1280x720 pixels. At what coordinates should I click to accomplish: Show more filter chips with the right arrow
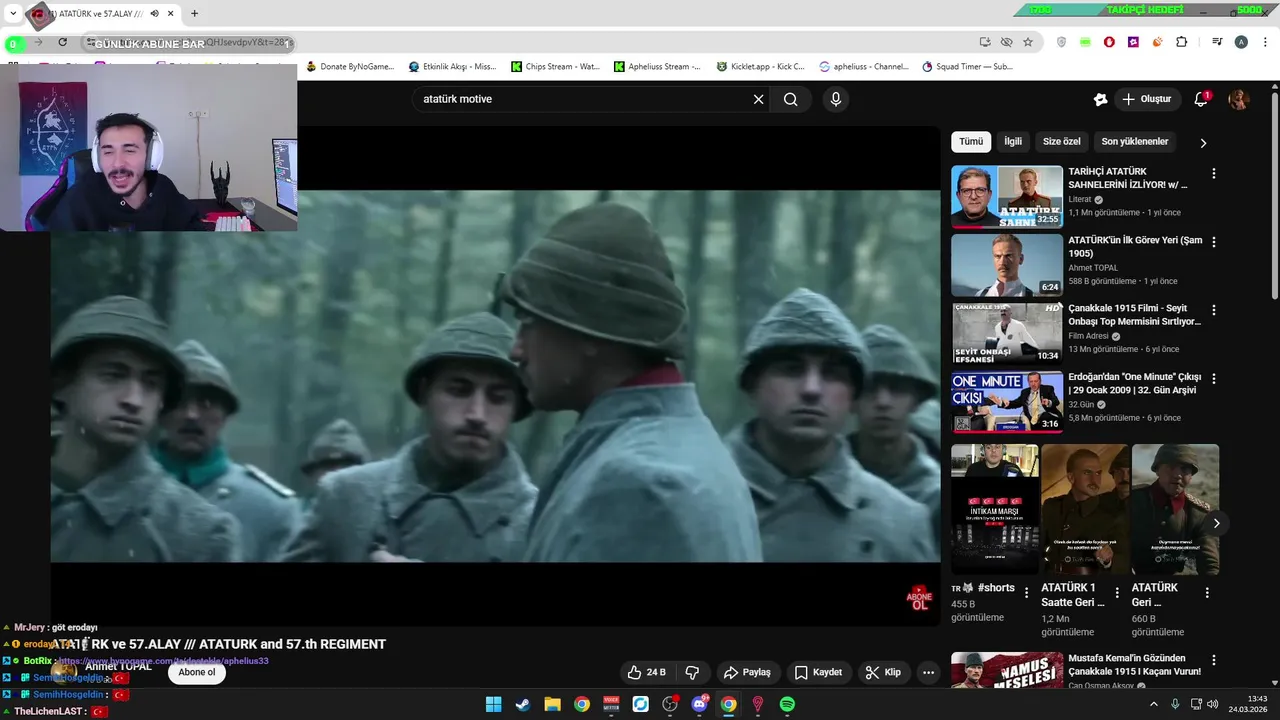pyautogui.click(x=1203, y=143)
